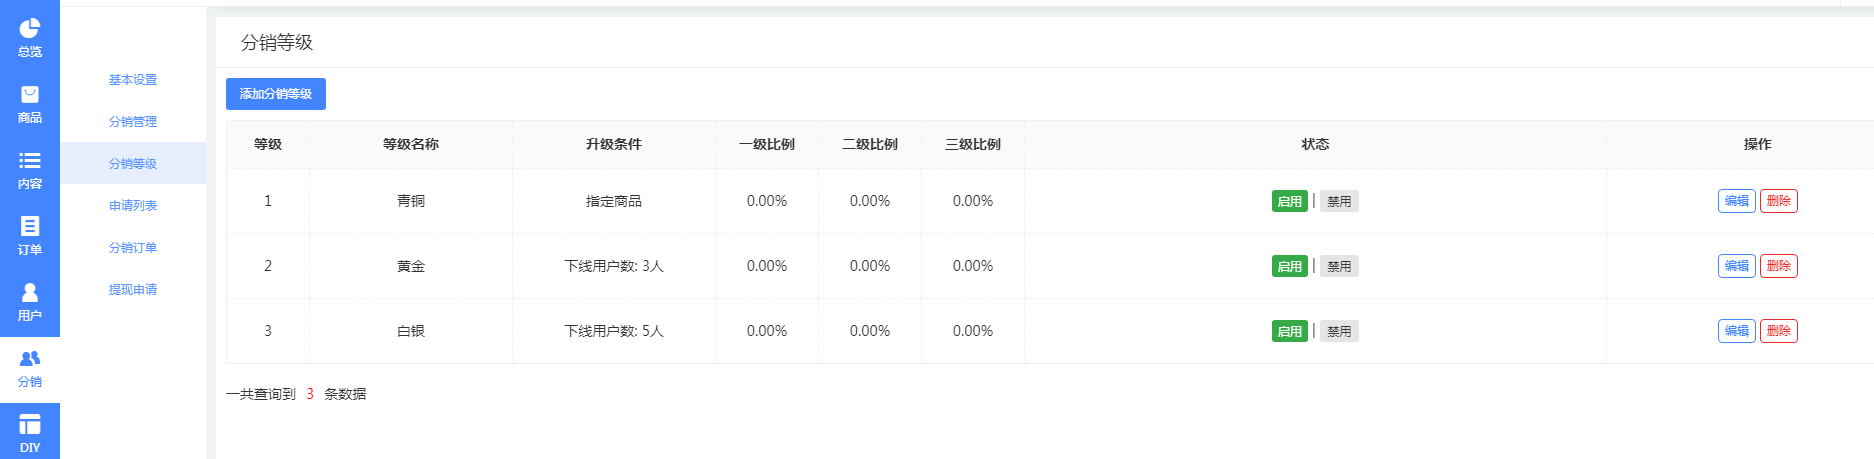Edit the 白银 level row

[1736, 331]
